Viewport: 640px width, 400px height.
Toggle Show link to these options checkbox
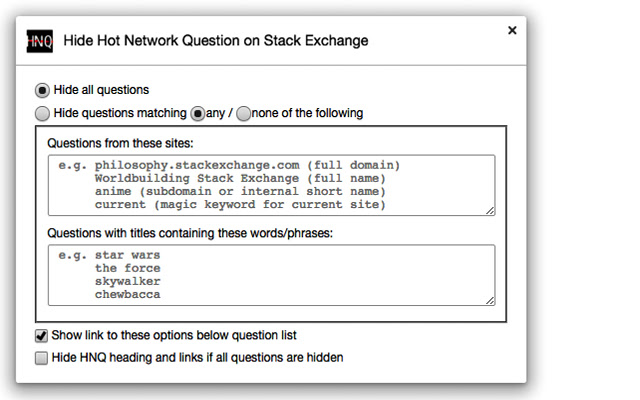pos(41,336)
